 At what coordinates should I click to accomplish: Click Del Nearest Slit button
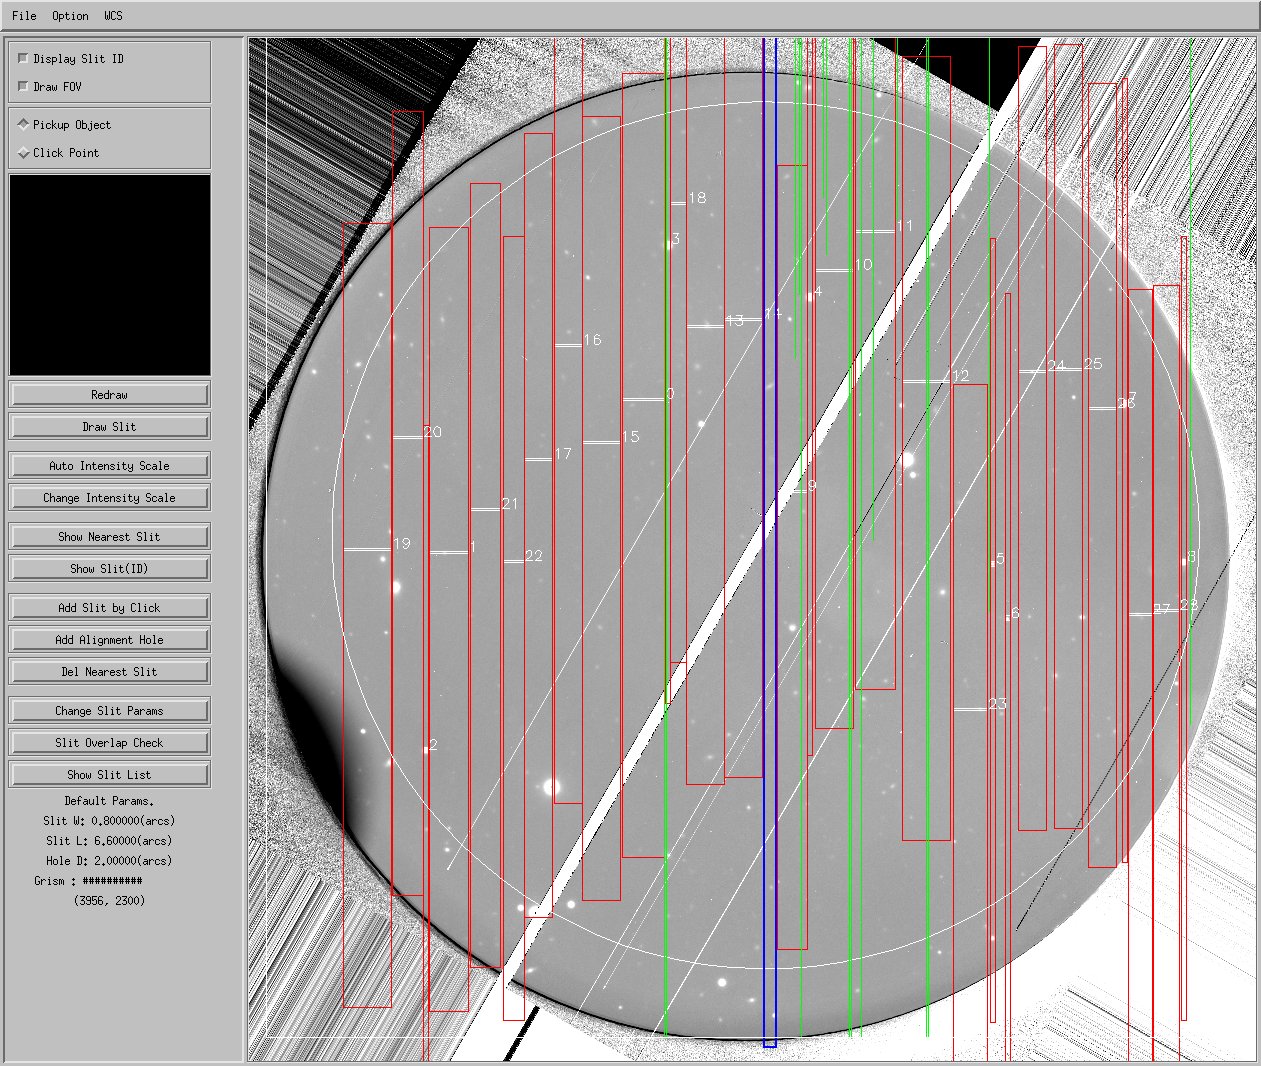pos(109,672)
